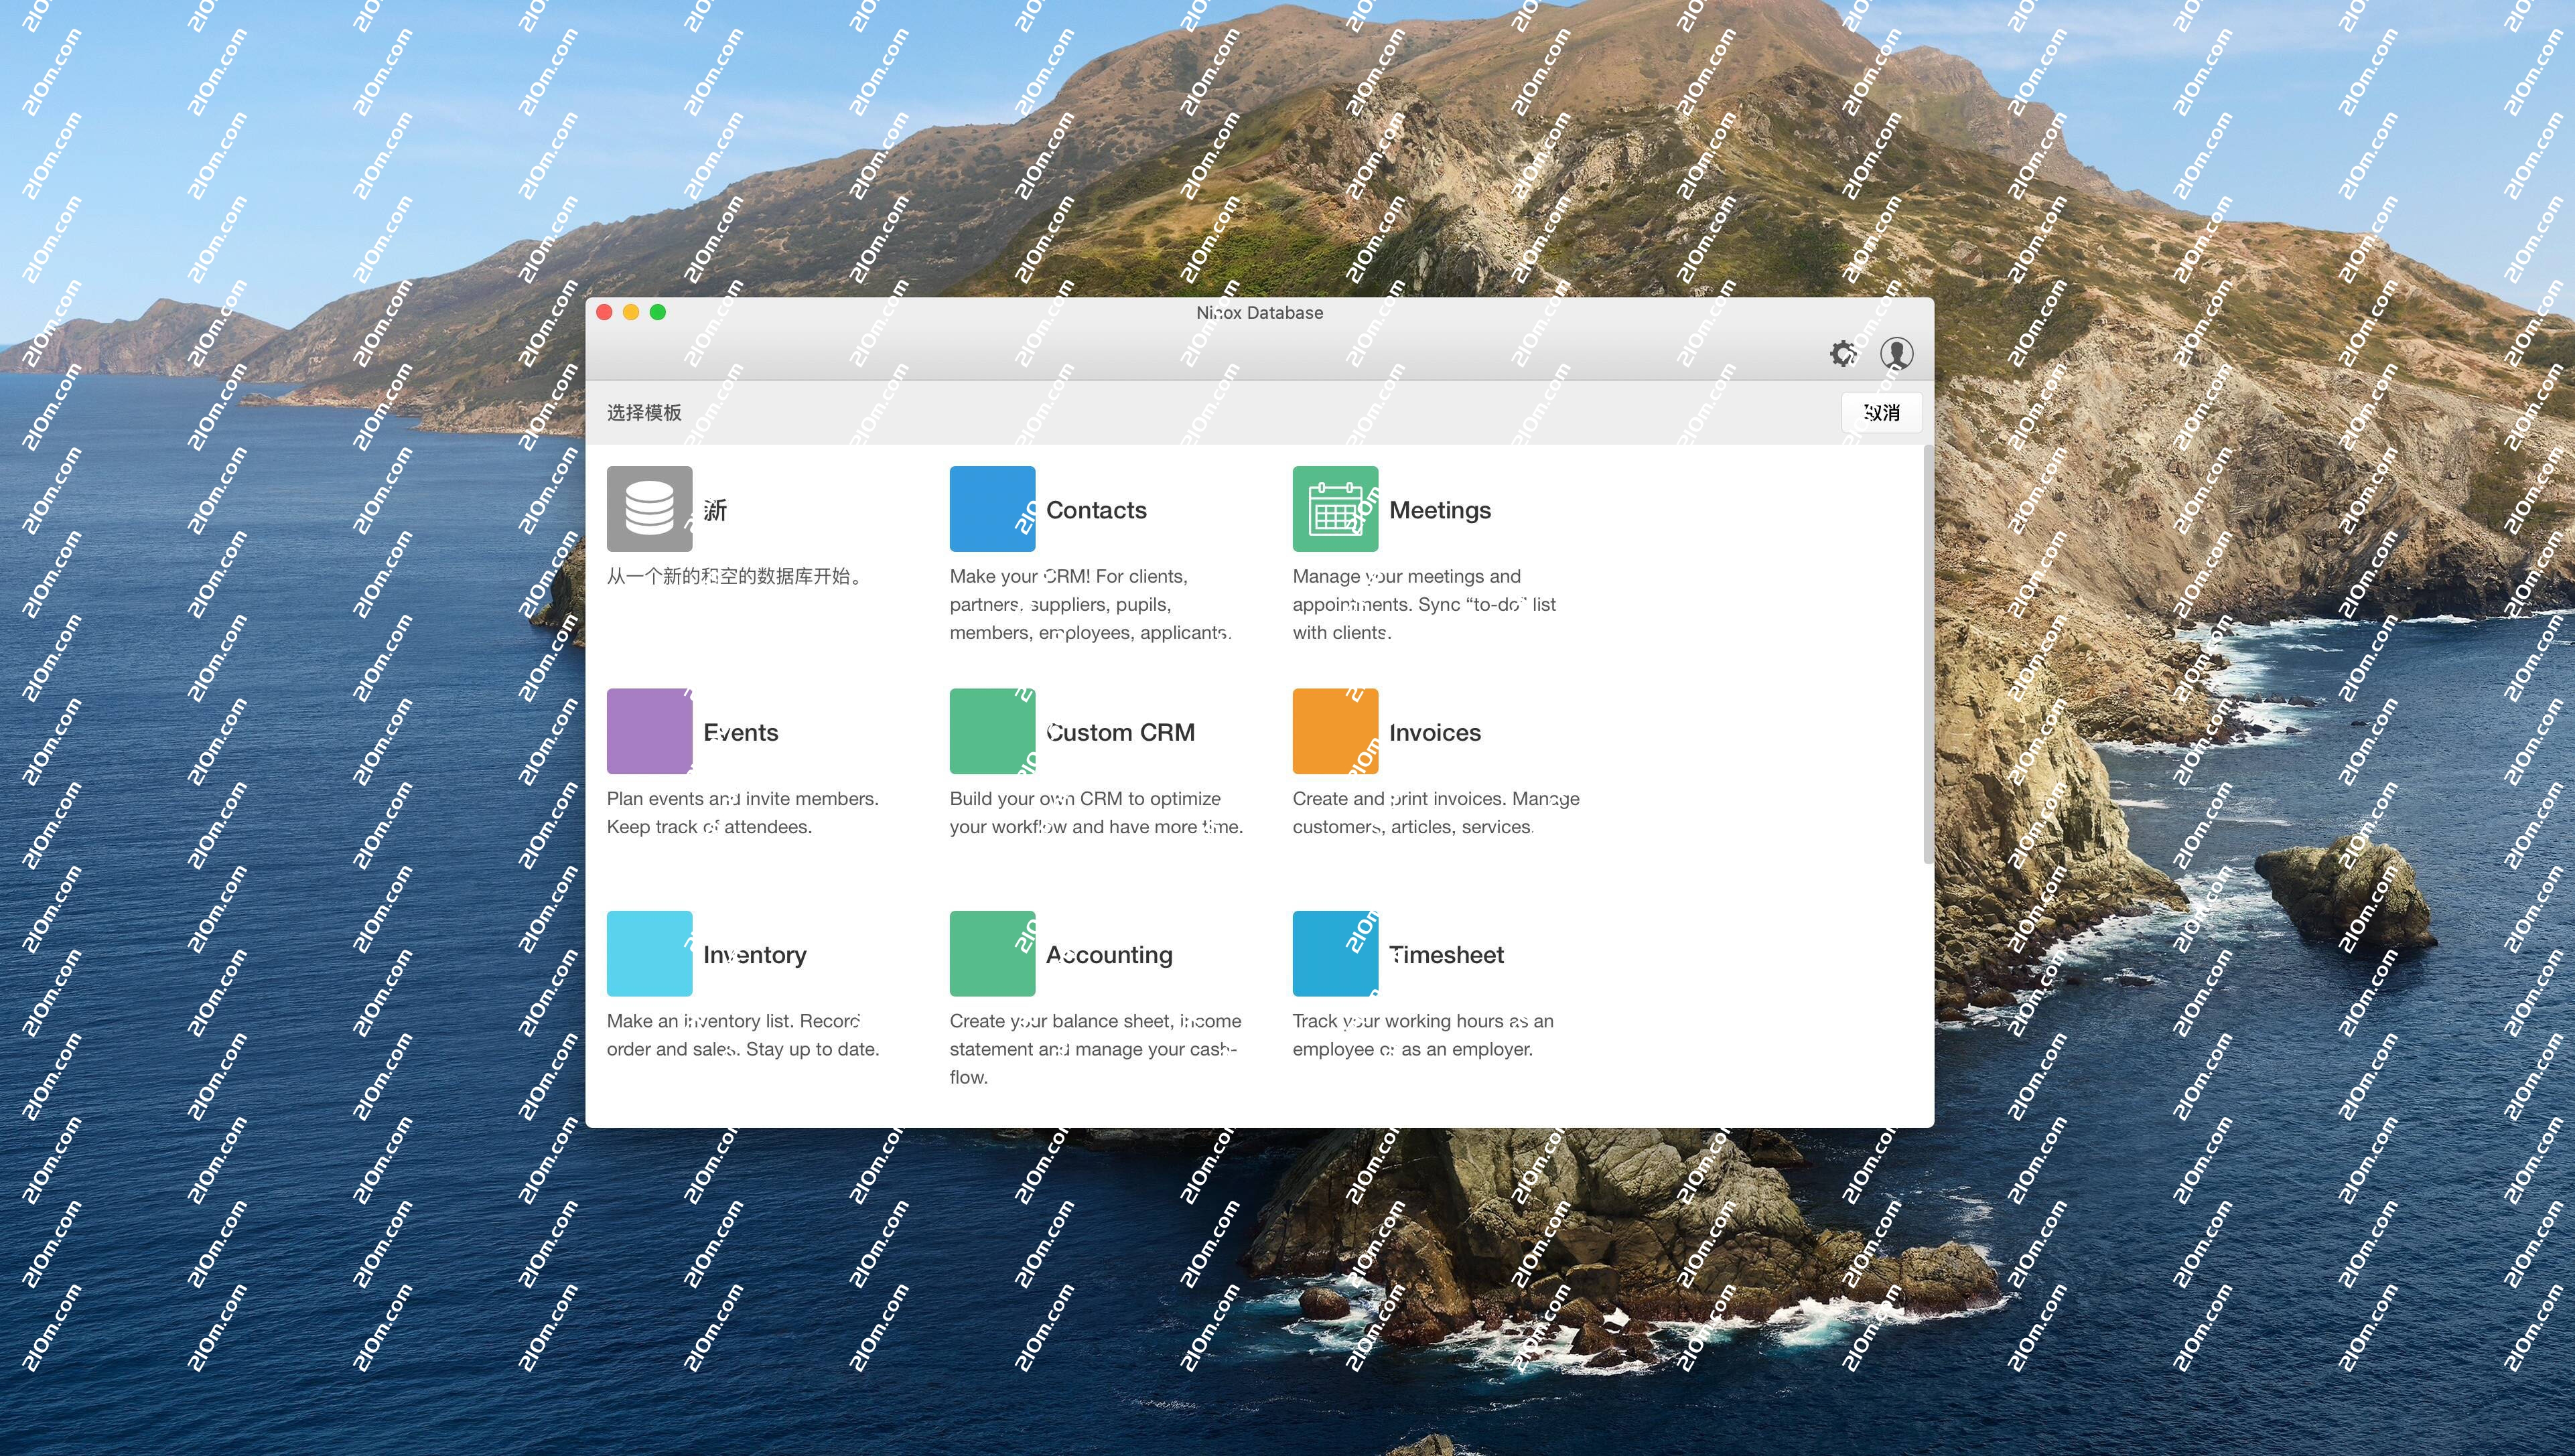Select the cyan Inventory template icon
This screenshot has width=2575, height=1456.
click(649, 953)
